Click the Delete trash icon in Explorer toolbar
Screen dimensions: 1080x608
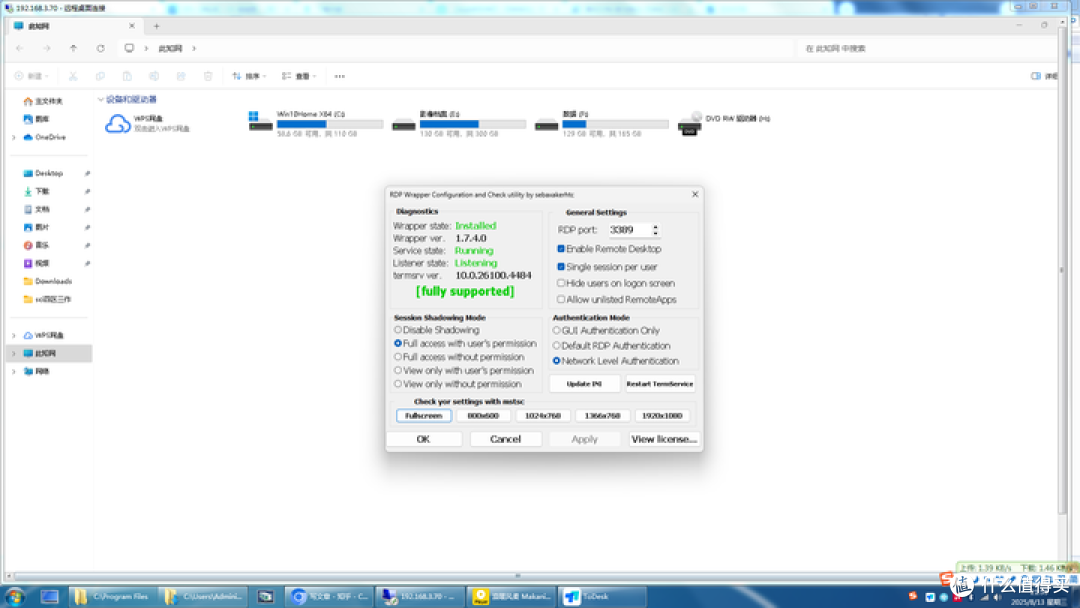point(207,76)
